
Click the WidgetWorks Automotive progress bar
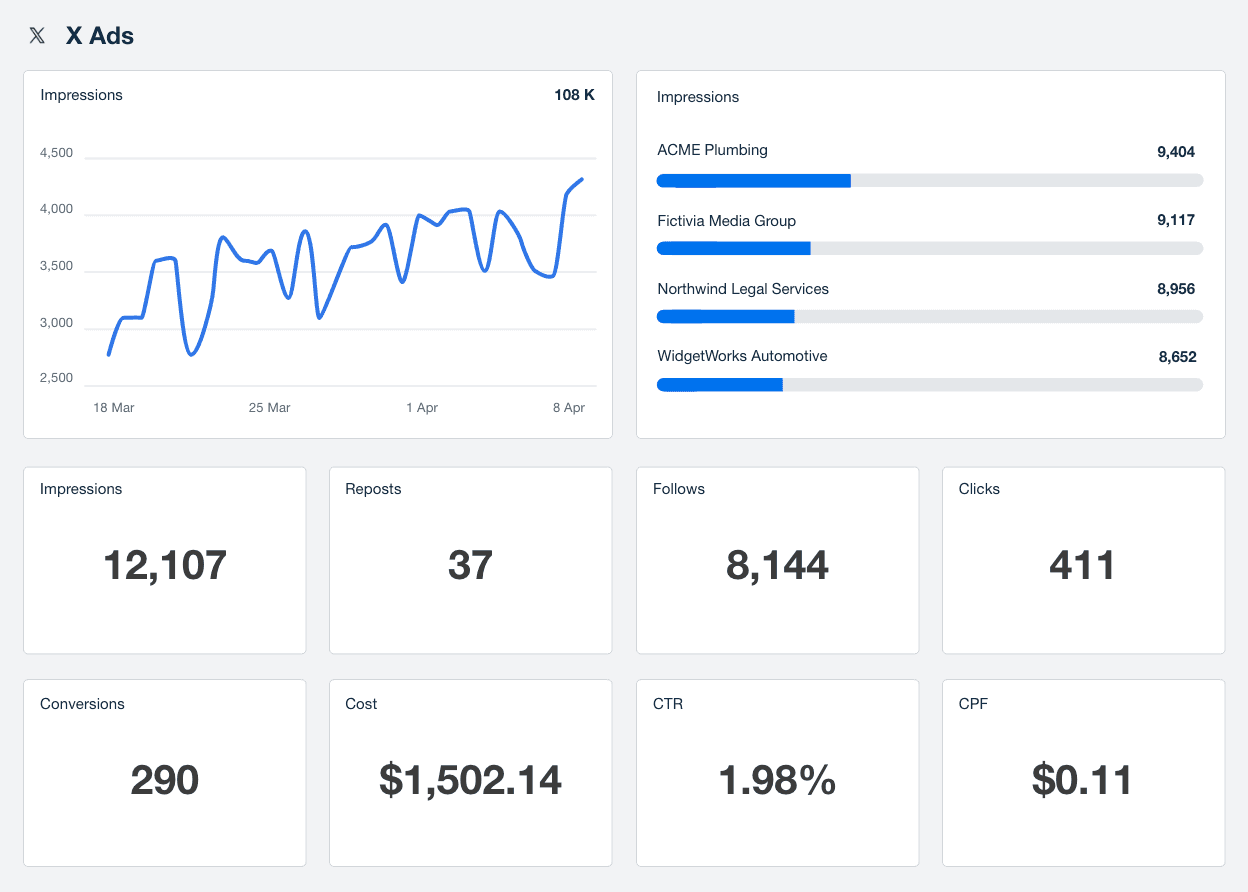tap(929, 384)
